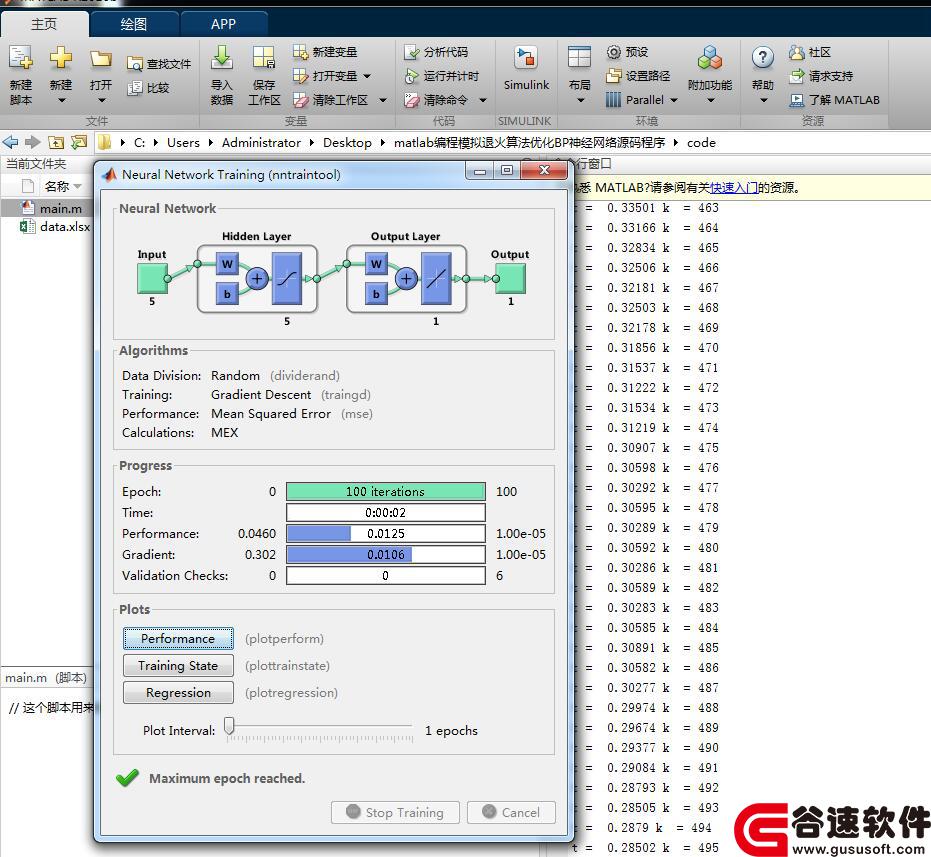Expand the 帮助 dropdown arrow
The image size is (931, 857).
tap(764, 100)
